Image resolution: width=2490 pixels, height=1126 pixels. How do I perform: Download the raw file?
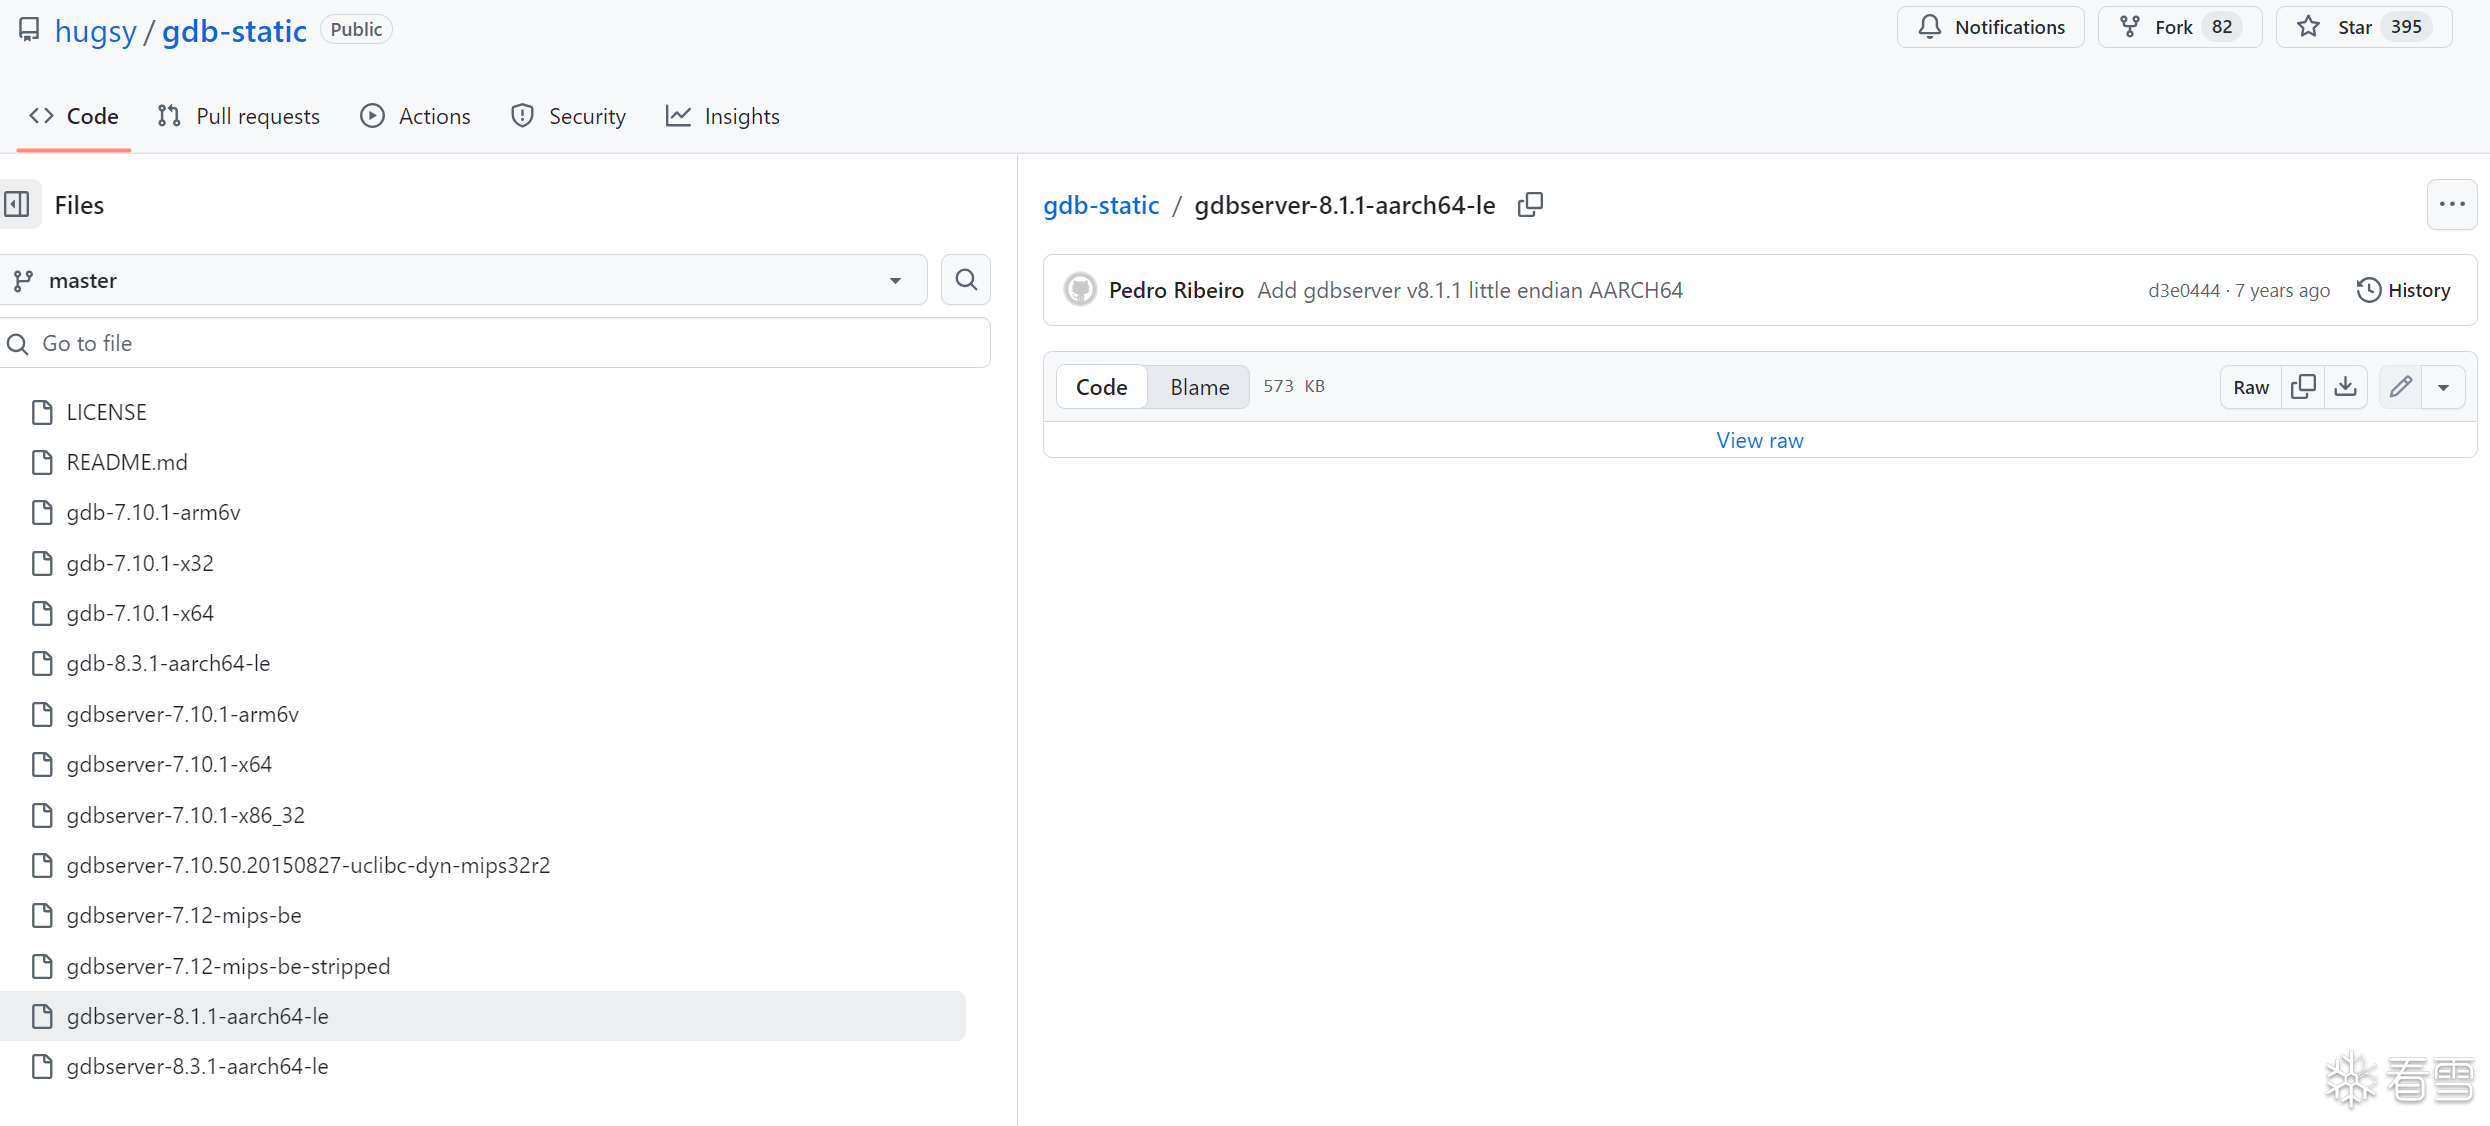click(2345, 387)
